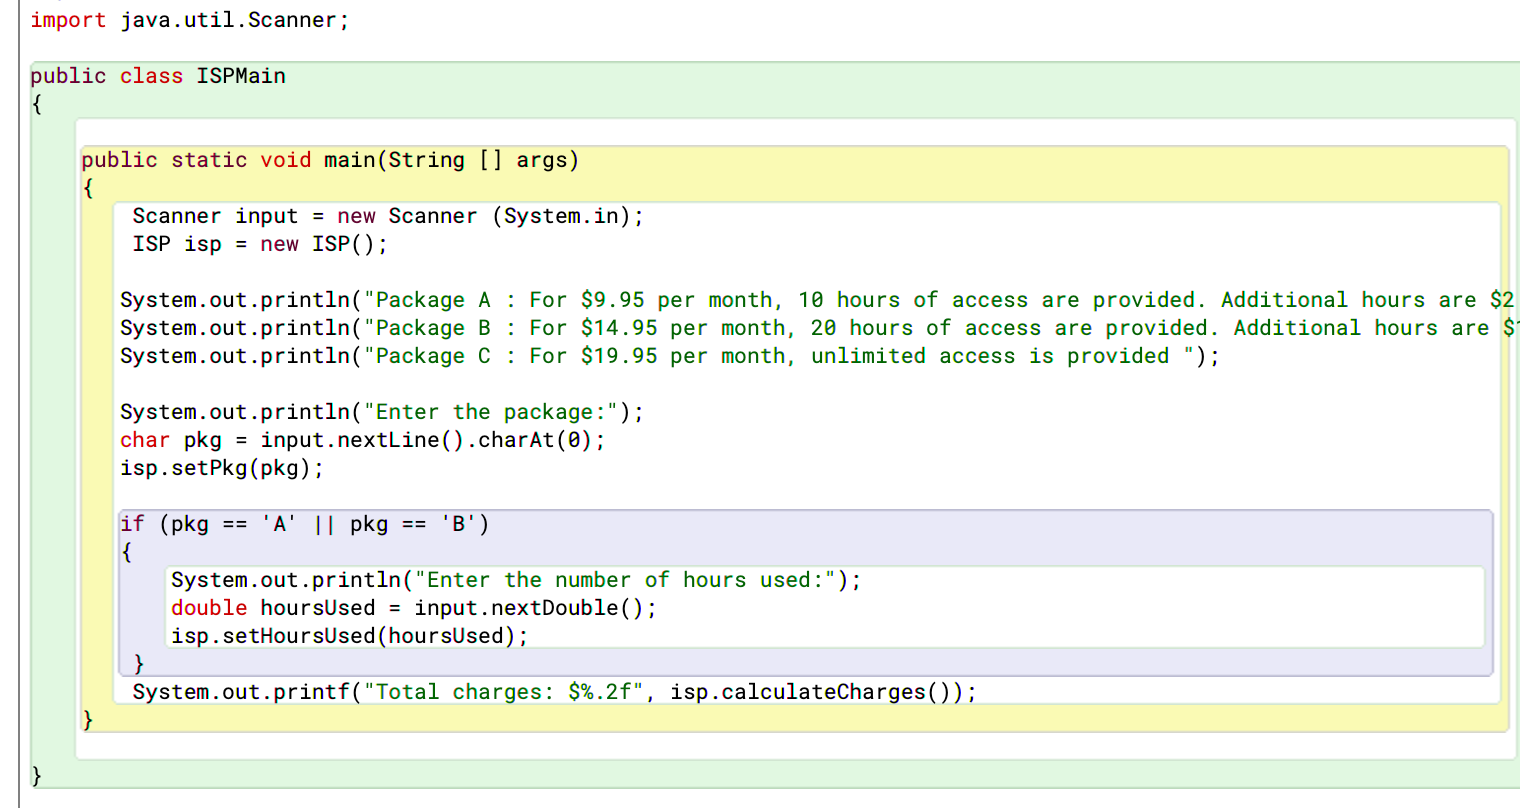
Task: Select the 'Enter the number of hours used:' println line
Action: point(516,580)
